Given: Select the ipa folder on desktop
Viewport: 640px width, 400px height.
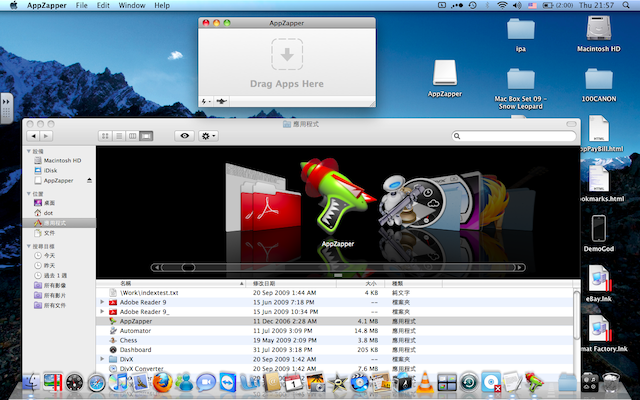Looking at the screenshot, I should [520, 35].
